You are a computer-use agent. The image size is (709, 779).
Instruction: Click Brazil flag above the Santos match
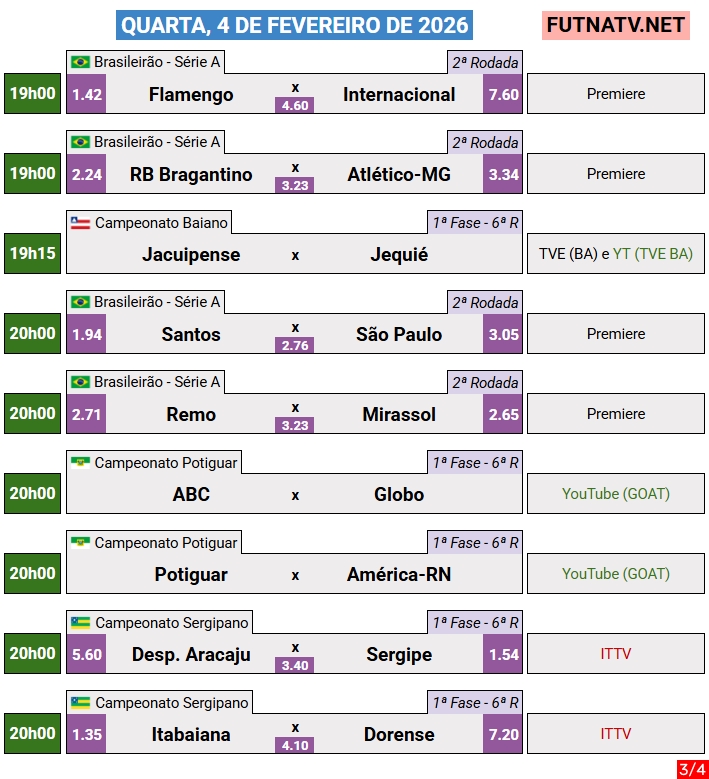point(80,303)
